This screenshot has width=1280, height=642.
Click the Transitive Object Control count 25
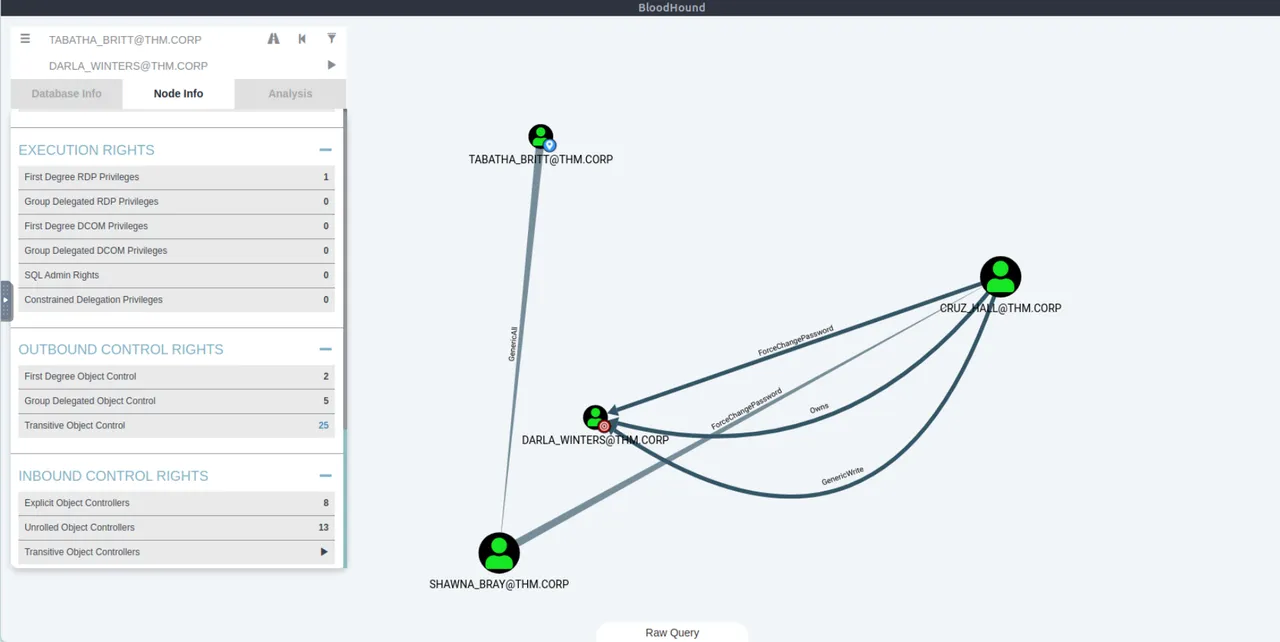[x=323, y=426]
